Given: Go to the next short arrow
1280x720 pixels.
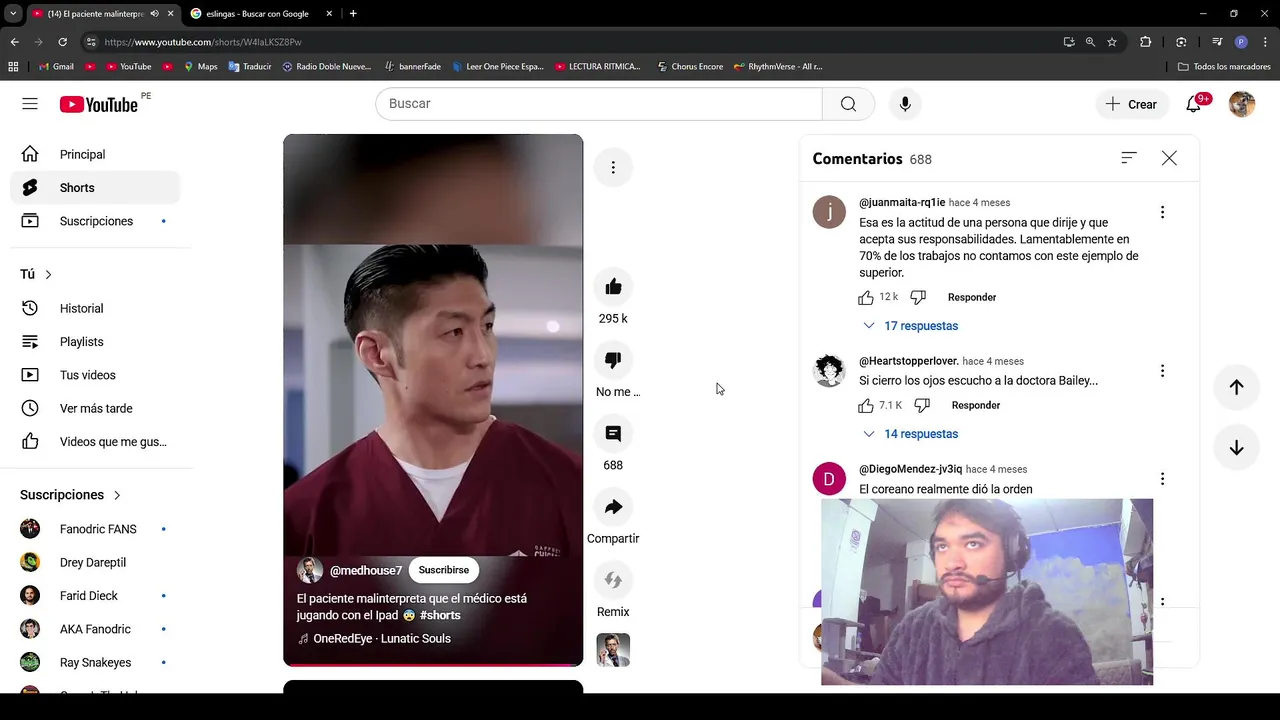Looking at the screenshot, I should (x=1236, y=448).
